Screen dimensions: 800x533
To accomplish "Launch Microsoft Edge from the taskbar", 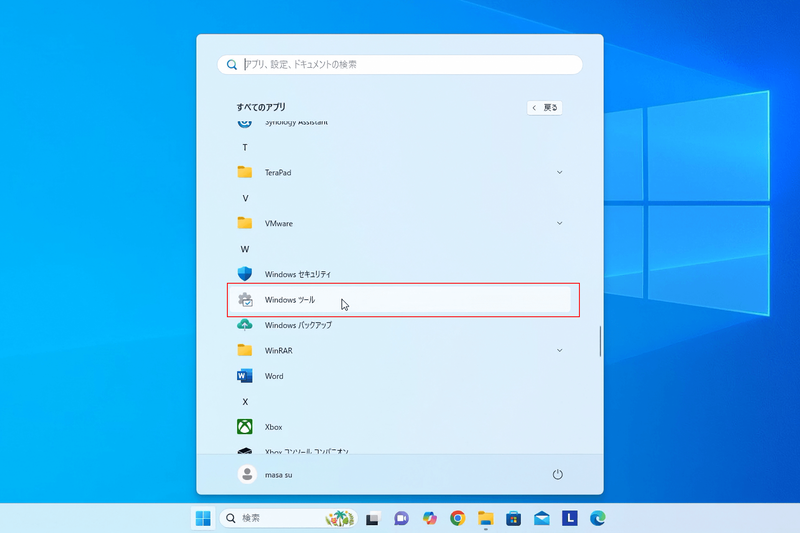I will point(598,518).
